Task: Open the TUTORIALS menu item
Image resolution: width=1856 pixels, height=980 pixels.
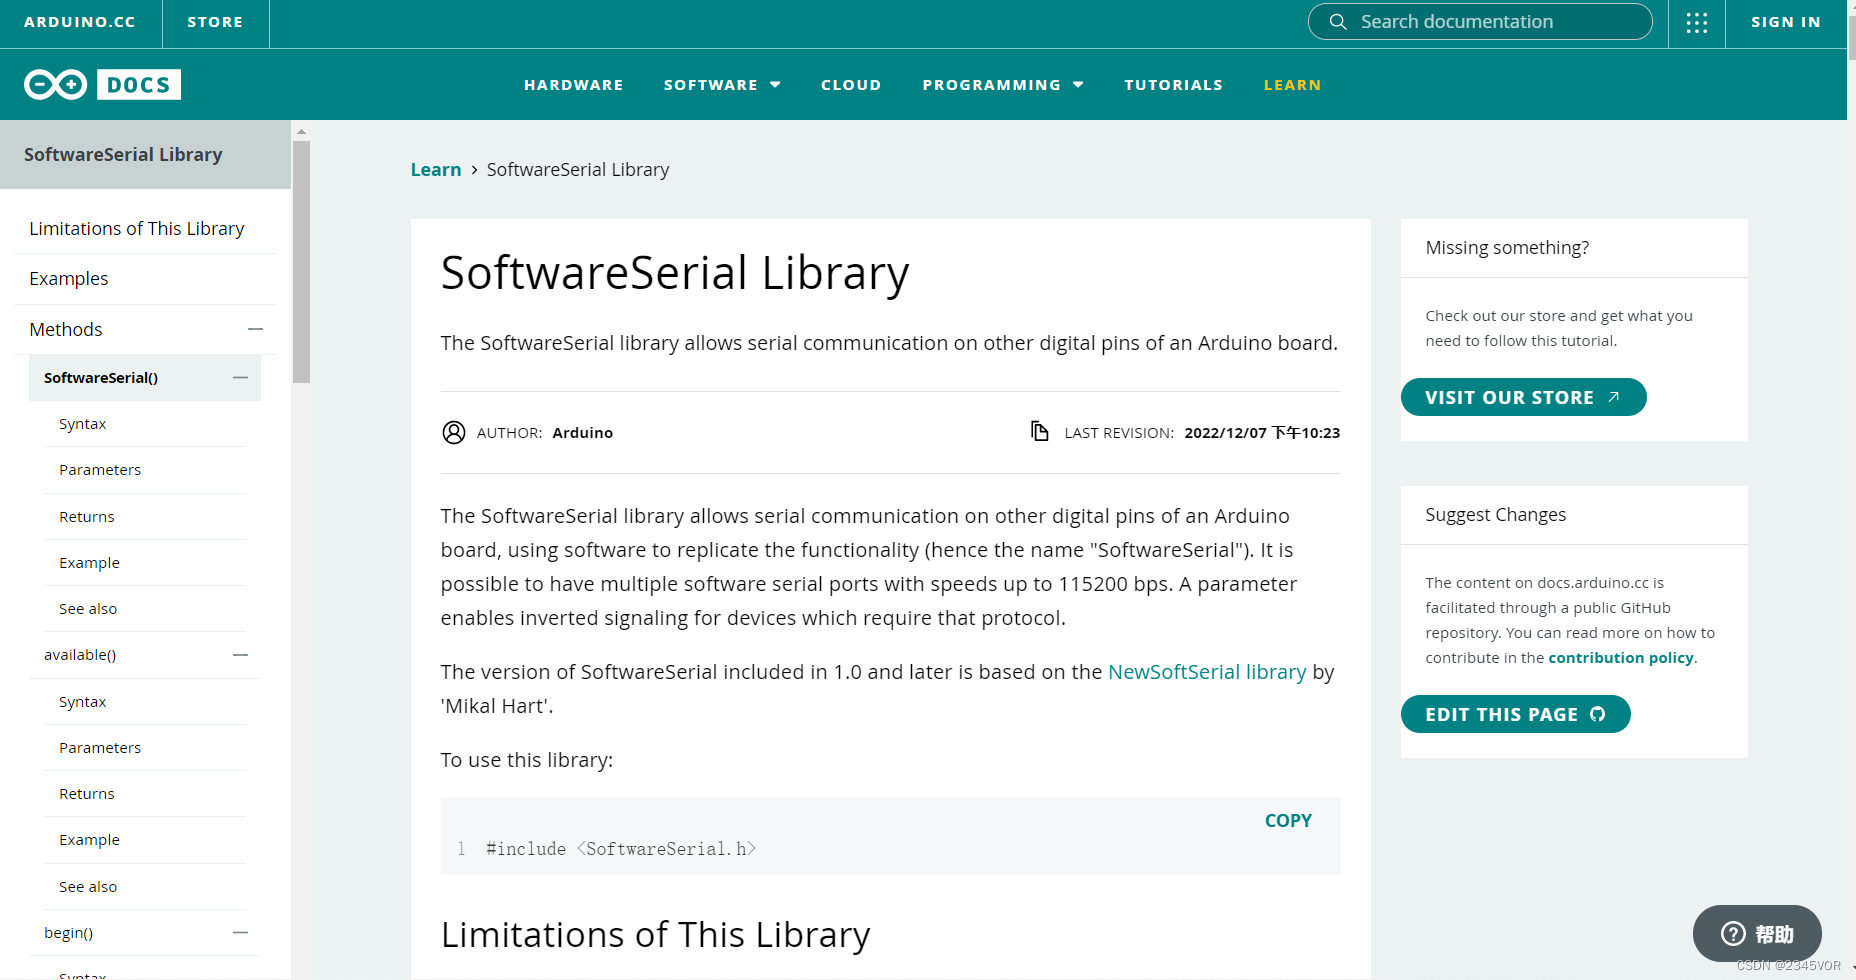Action: click(x=1174, y=85)
